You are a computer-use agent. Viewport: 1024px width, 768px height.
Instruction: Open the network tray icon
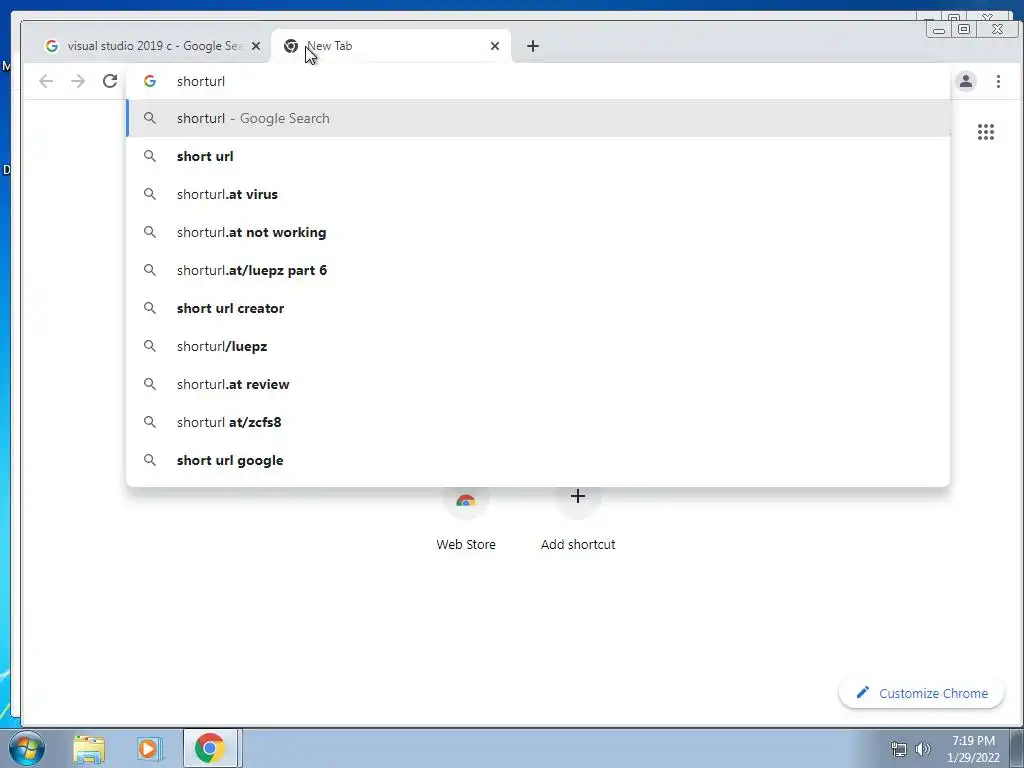[x=899, y=749]
